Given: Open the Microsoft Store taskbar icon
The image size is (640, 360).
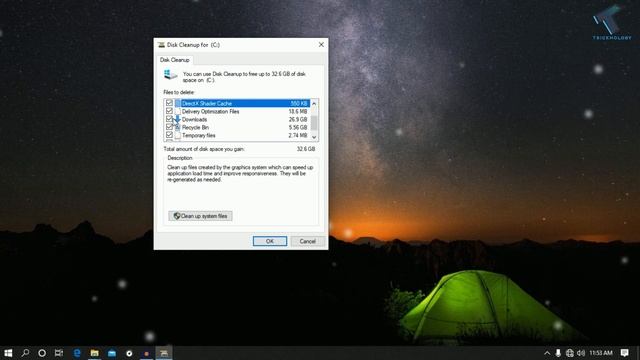Looking at the screenshot, I should click(112, 353).
